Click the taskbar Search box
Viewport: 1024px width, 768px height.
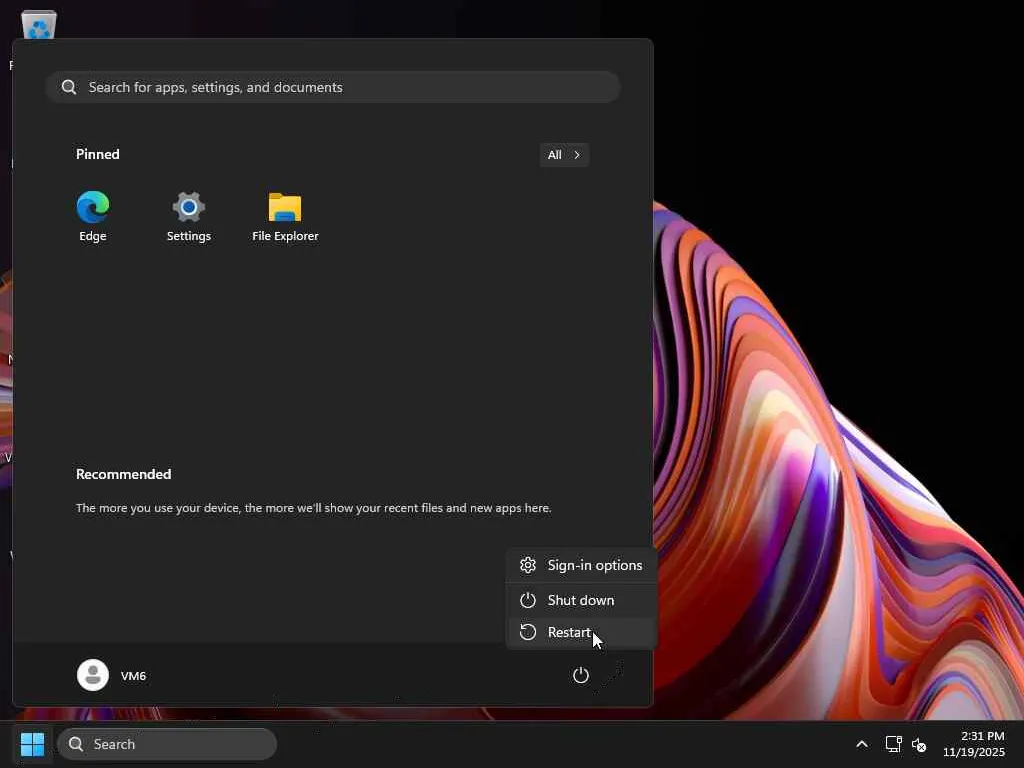coord(167,744)
